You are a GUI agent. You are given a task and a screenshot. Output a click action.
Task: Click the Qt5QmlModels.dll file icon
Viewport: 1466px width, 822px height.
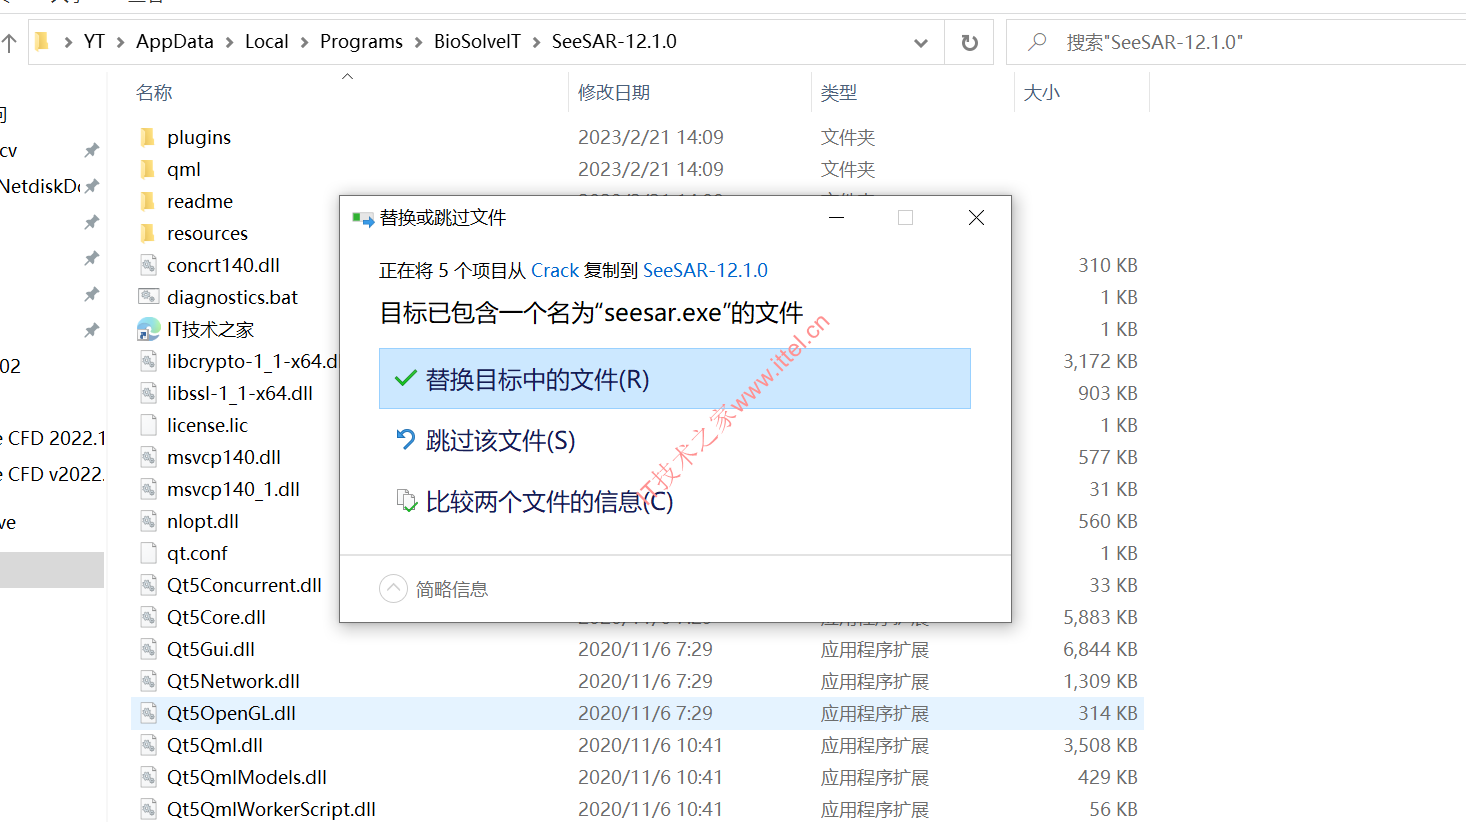pos(148,777)
